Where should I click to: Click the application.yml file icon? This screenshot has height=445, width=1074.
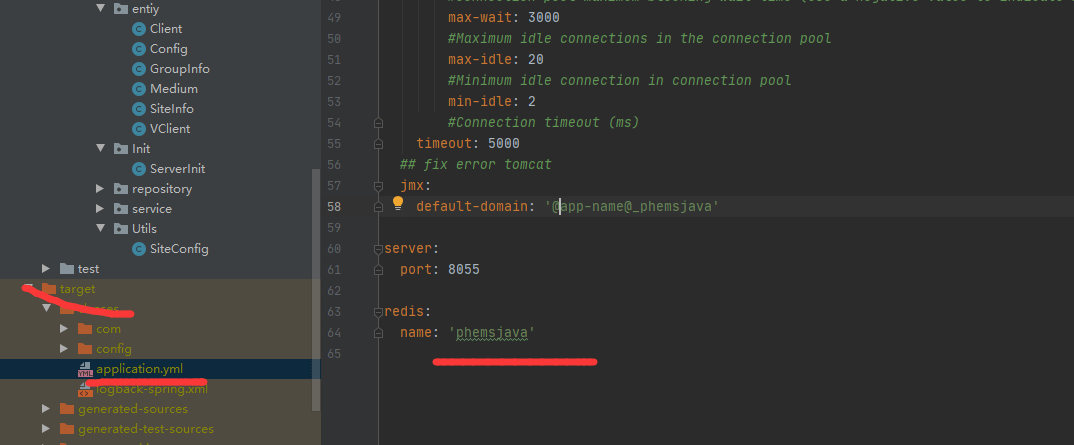(84, 369)
